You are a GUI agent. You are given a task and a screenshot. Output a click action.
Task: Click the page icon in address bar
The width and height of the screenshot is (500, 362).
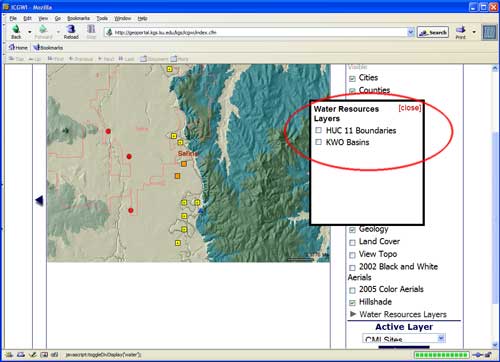click(109, 32)
